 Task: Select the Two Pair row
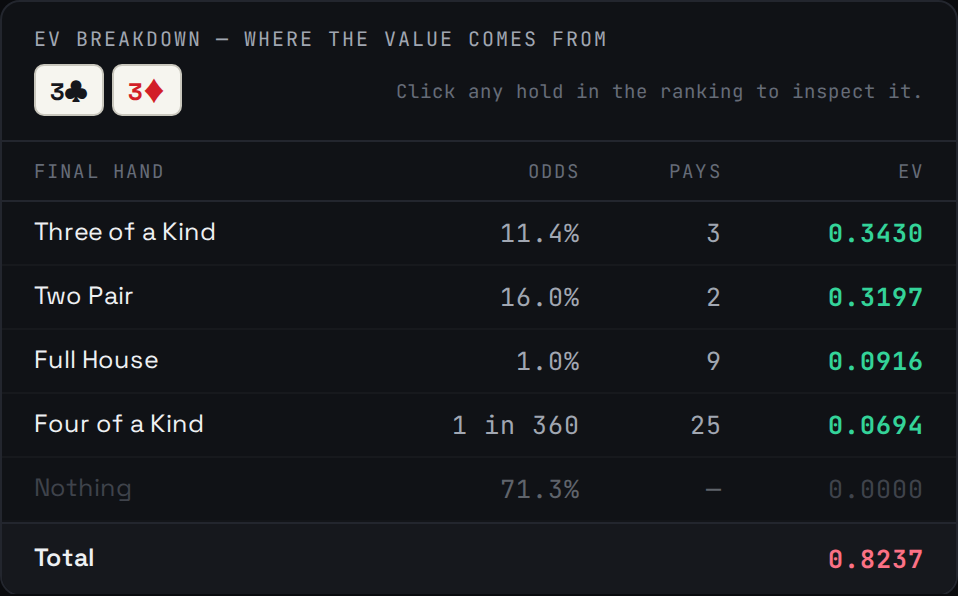point(479,297)
